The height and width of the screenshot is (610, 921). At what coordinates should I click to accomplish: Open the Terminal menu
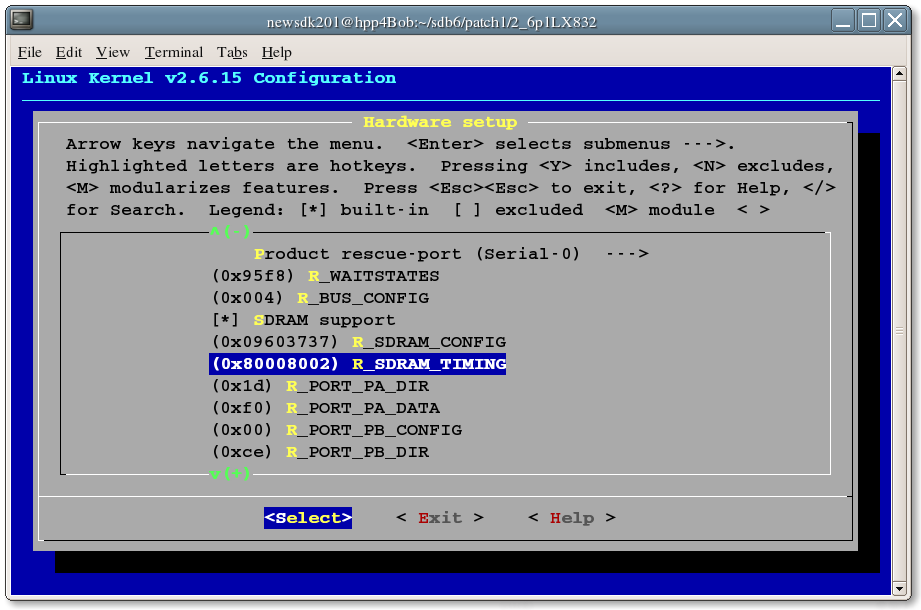(174, 52)
